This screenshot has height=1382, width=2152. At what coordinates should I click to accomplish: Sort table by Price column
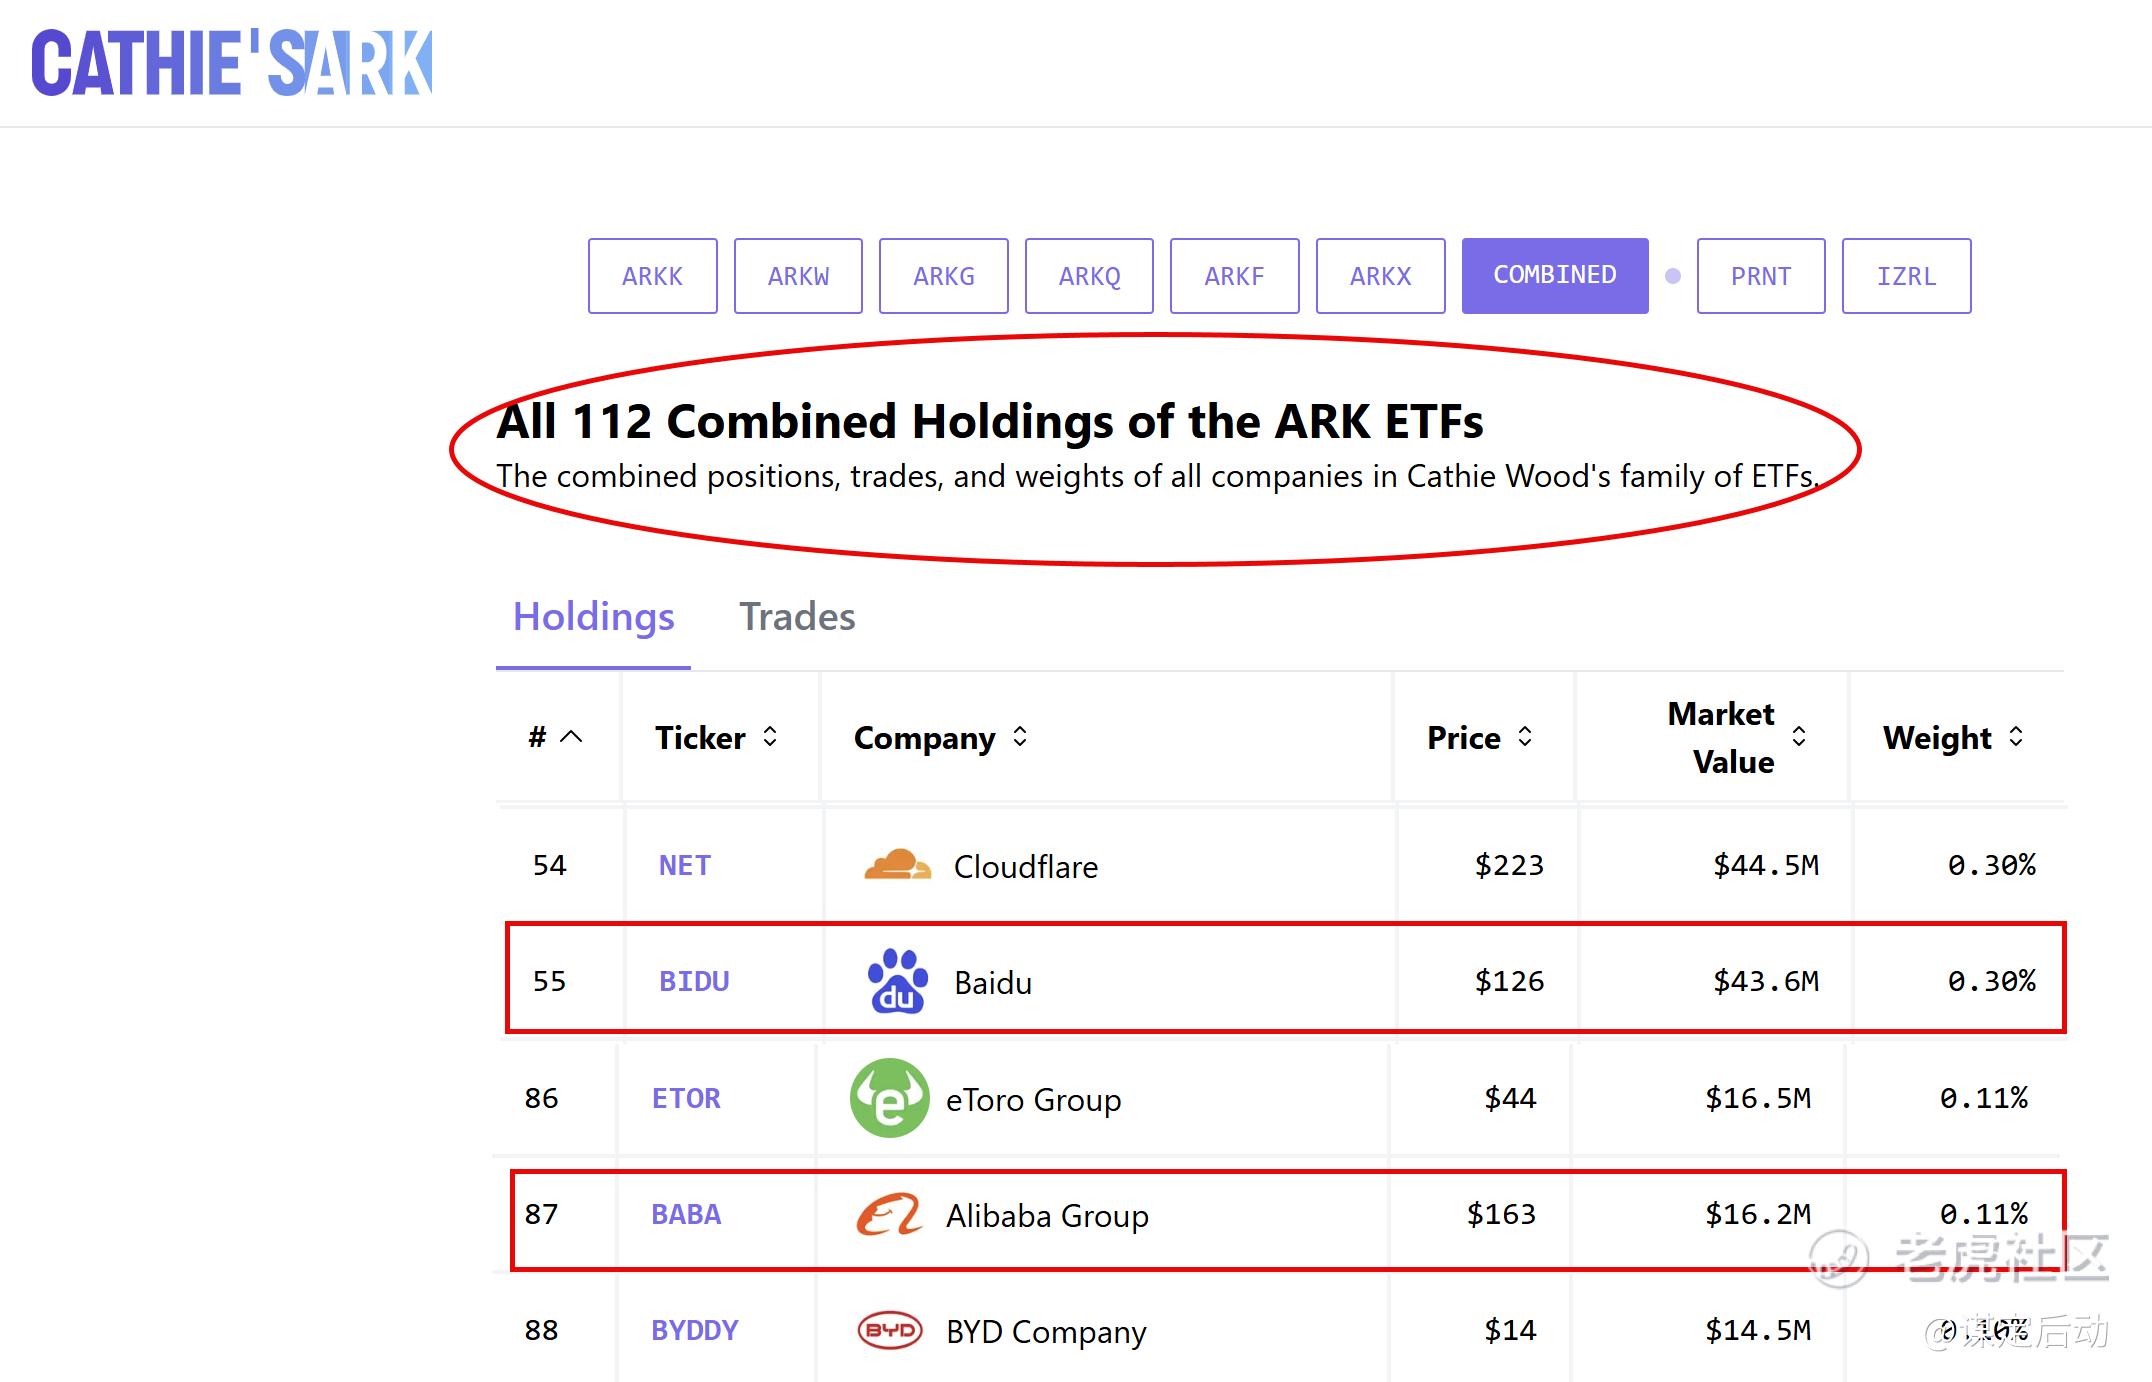point(1525,737)
